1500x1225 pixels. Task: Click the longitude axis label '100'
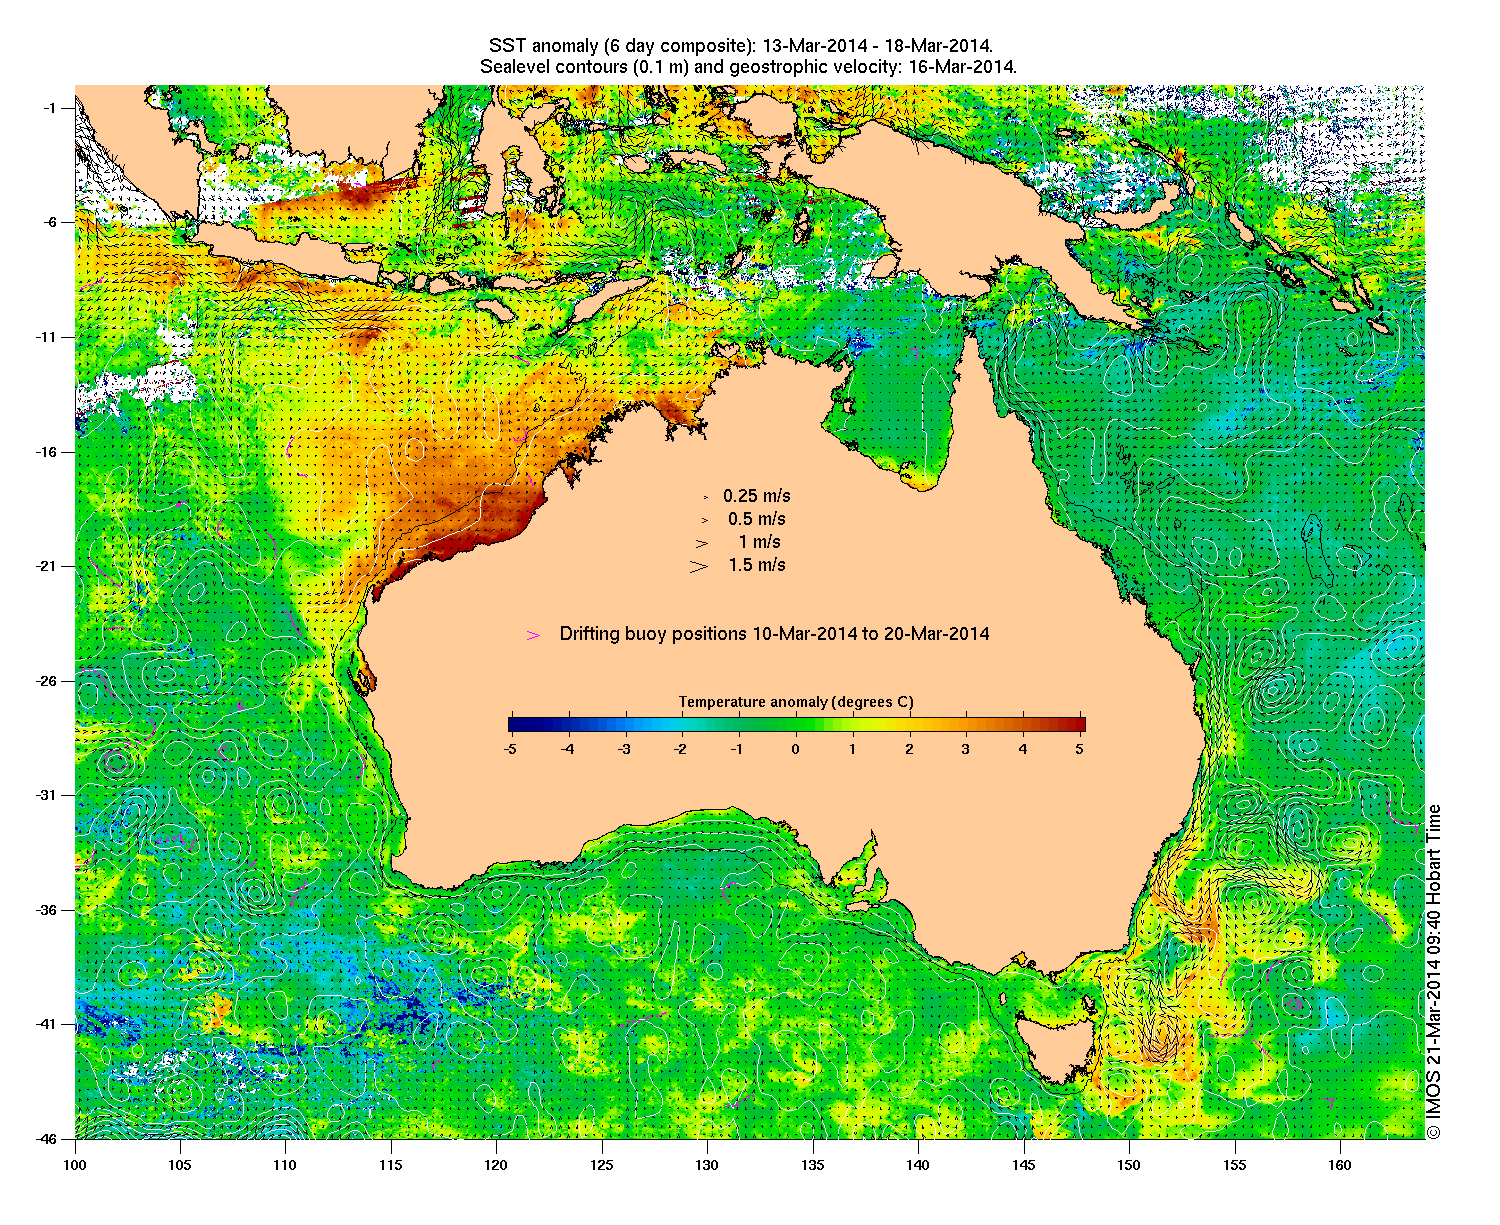(75, 1164)
